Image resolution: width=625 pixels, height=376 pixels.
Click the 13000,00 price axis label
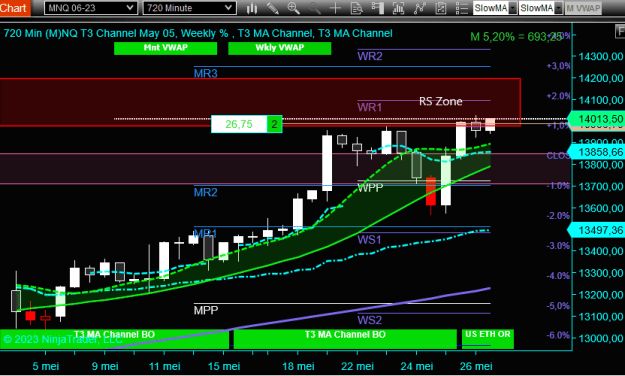click(601, 338)
